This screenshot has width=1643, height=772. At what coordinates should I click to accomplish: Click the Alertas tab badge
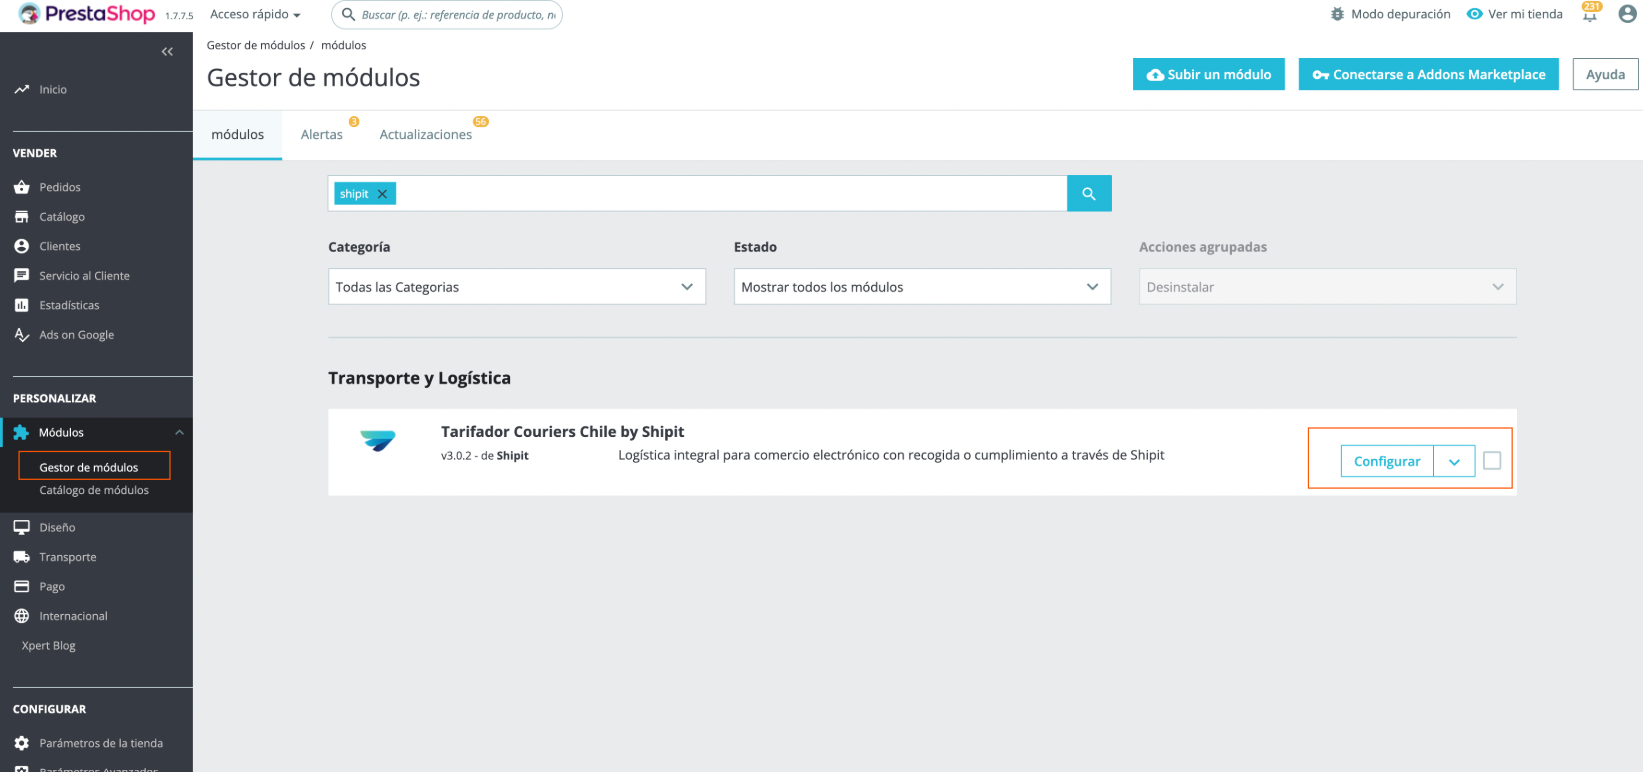[x=354, y=122]
